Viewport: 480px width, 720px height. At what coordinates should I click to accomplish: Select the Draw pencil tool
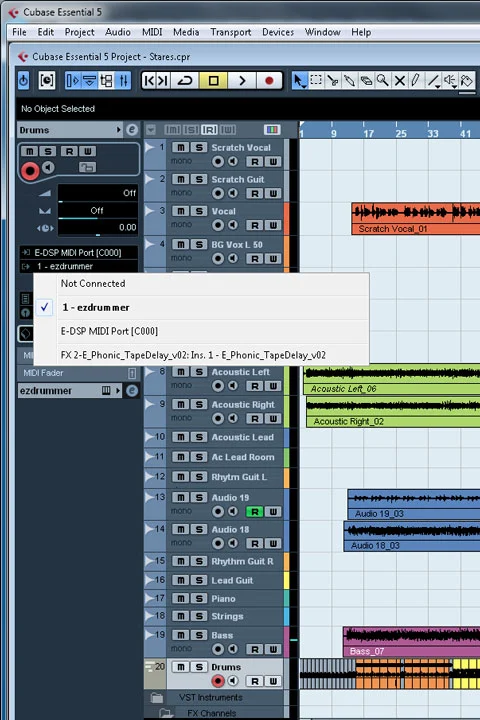(416, 81)
